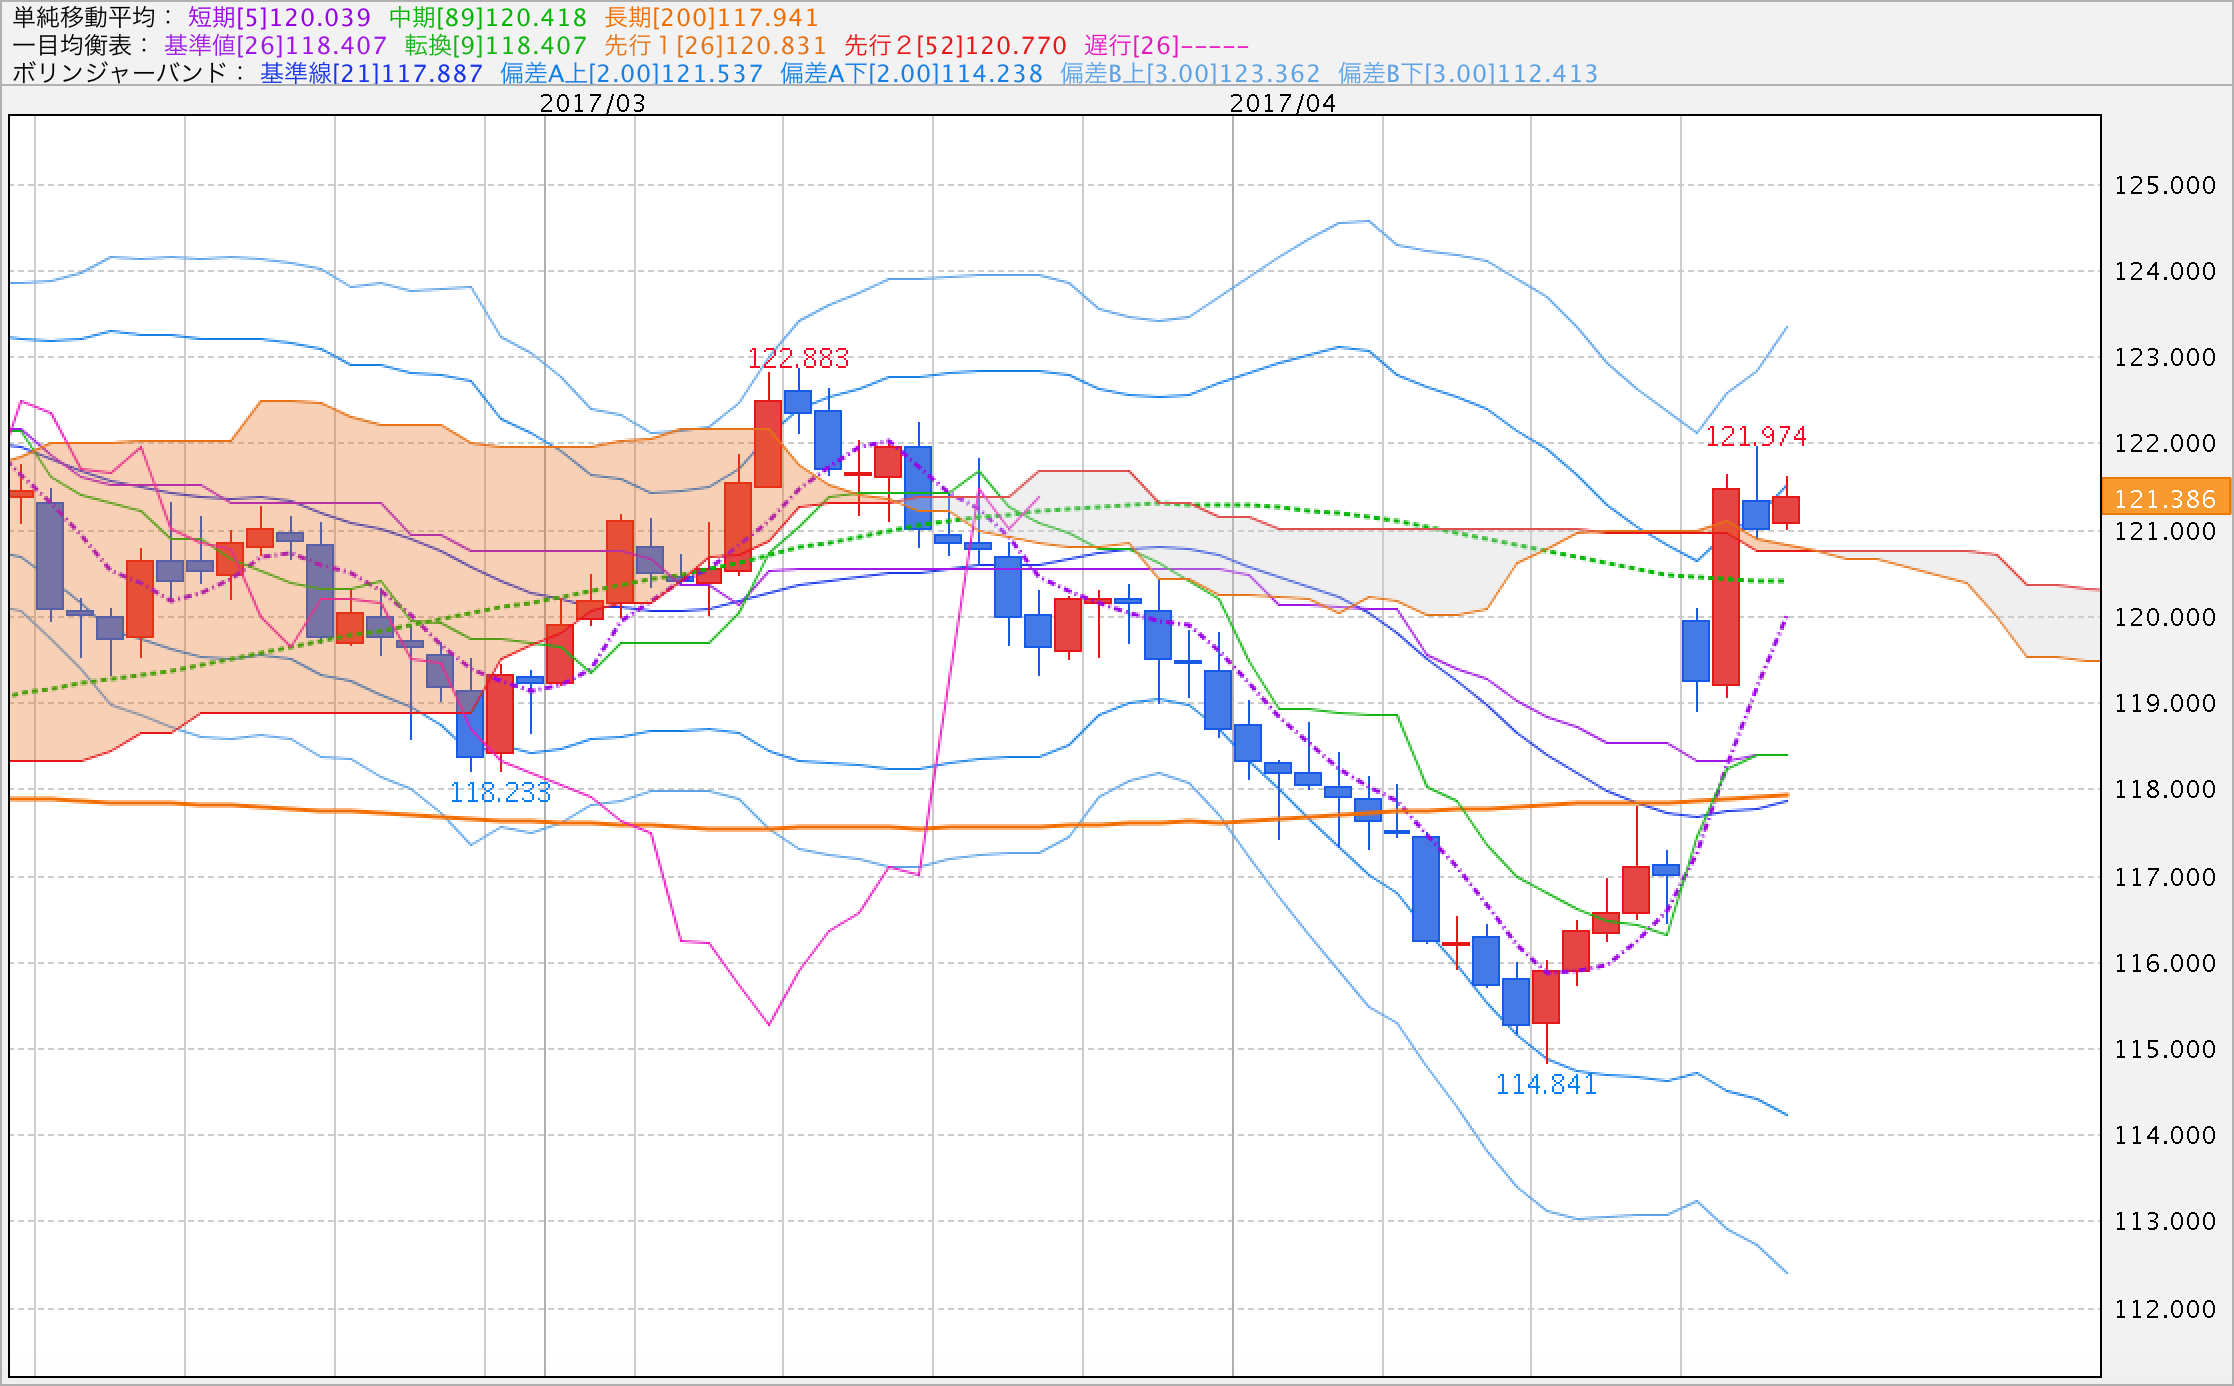Click the 121.974 recent high label

coord(1755,436)
